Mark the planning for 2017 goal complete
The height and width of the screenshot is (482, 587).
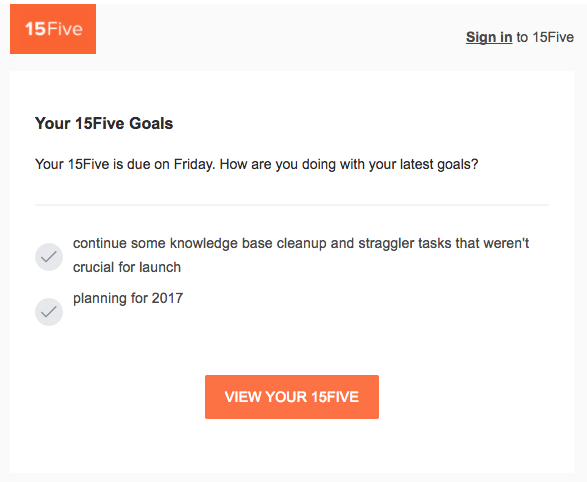point(49,312)
